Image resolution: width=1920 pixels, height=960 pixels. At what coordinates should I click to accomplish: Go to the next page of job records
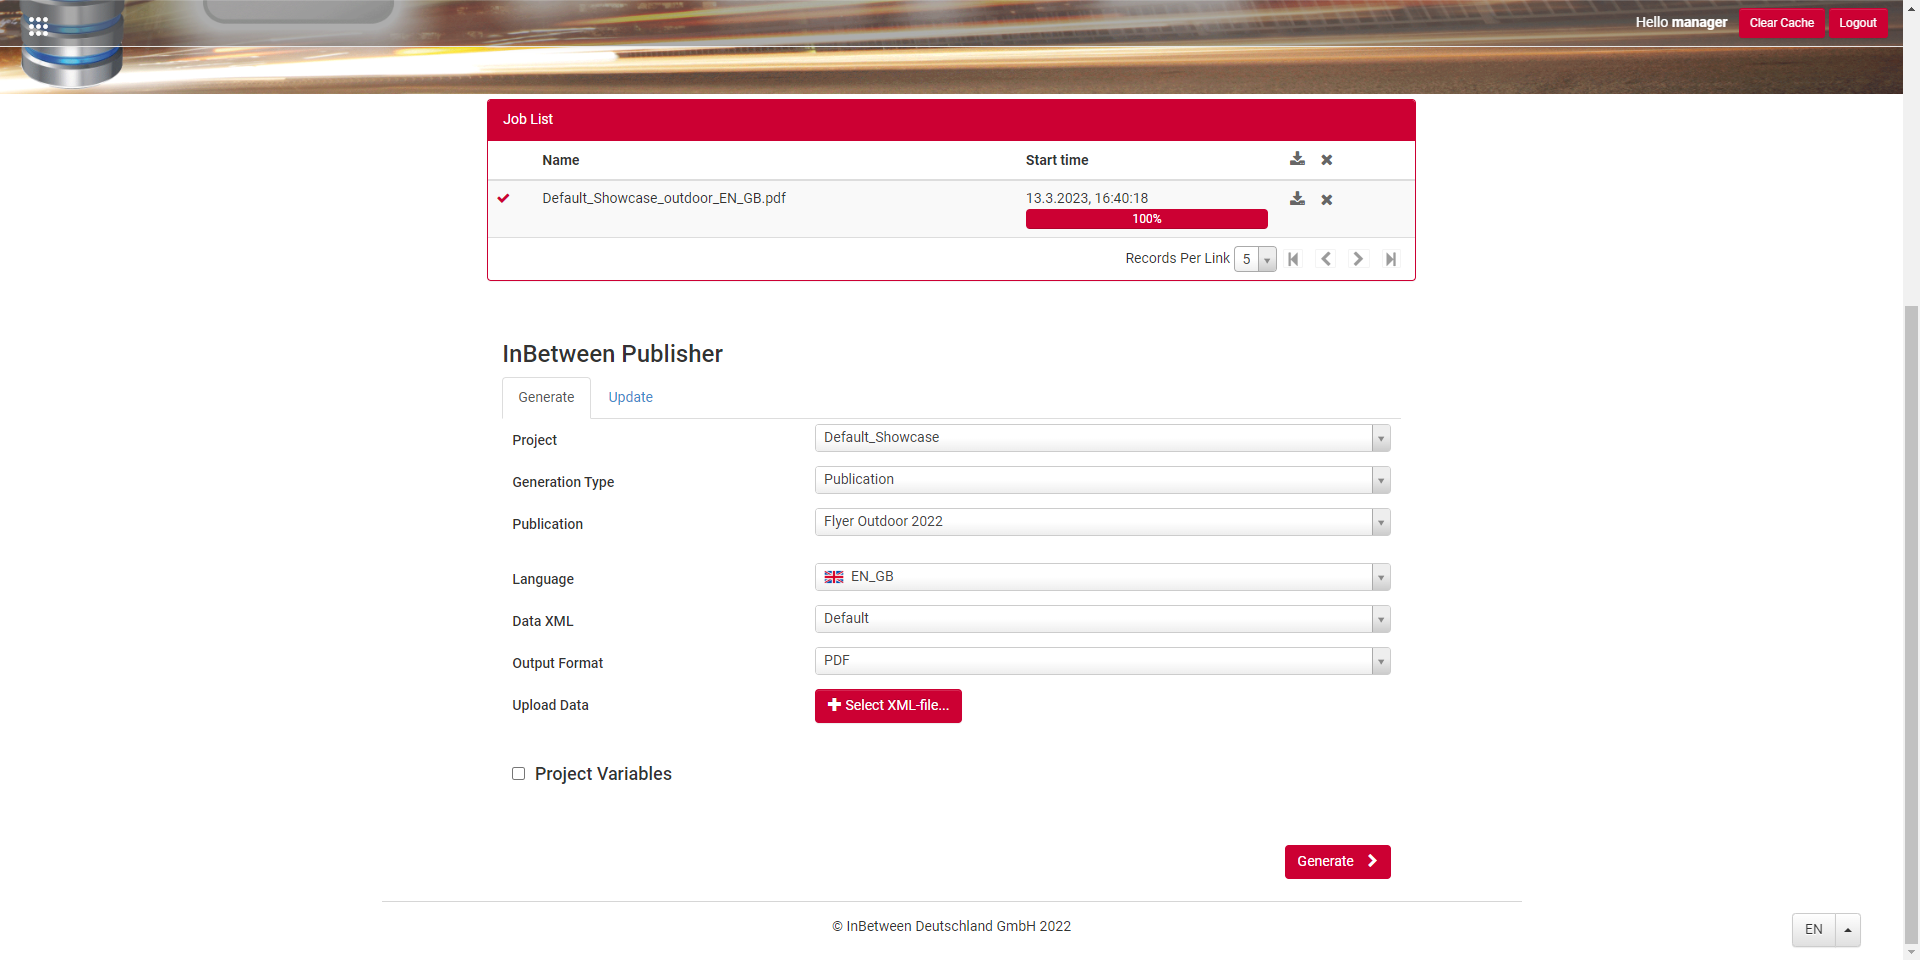tap(1357, 258)
